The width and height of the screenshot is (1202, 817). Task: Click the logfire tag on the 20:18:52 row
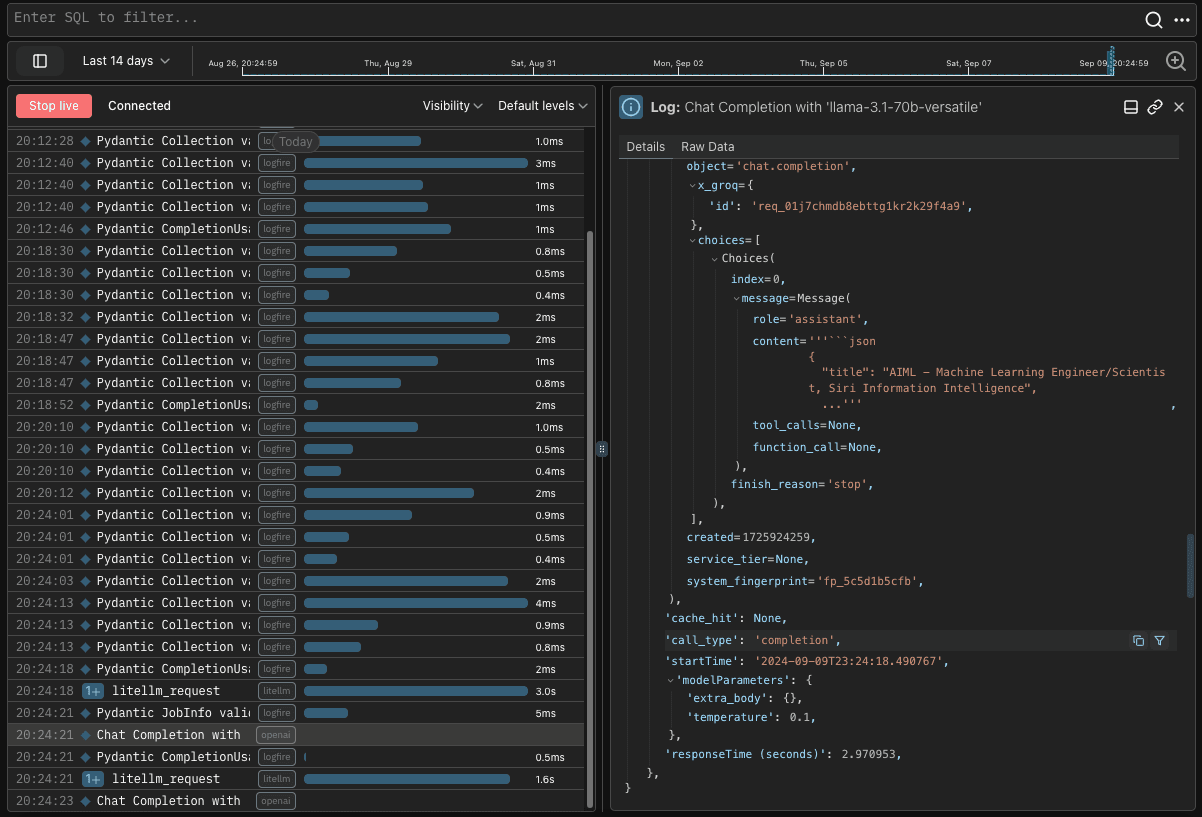pyautogui.click(x=275, y=405)
